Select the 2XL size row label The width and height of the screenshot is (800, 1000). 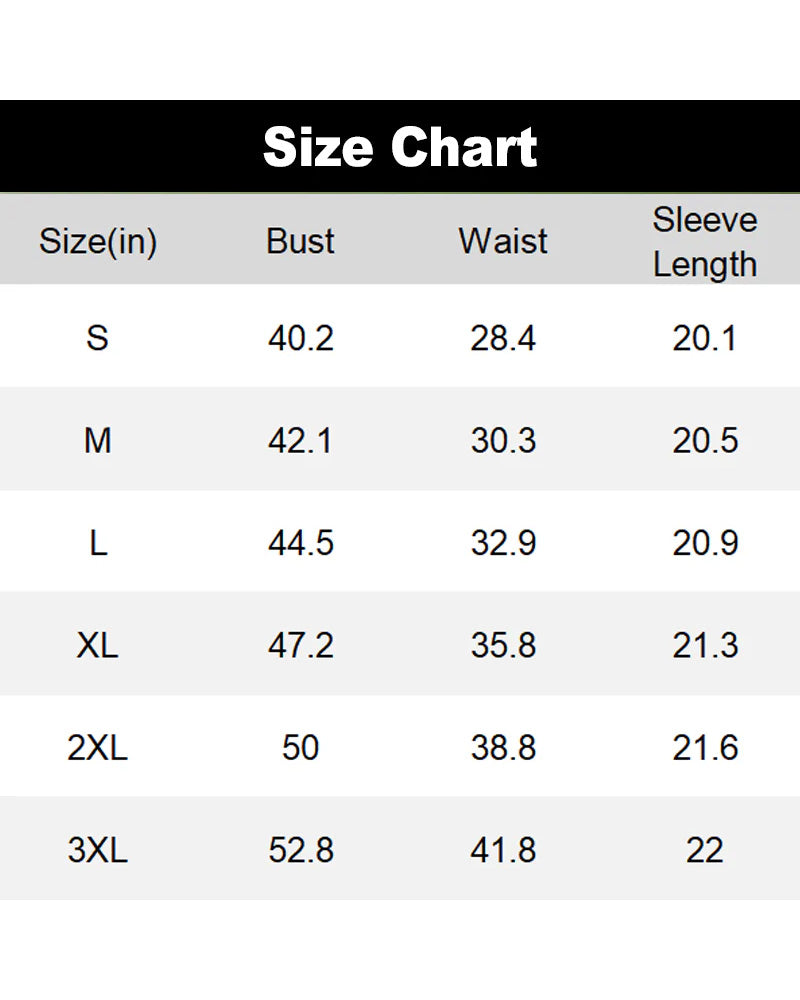click(97, 748)
